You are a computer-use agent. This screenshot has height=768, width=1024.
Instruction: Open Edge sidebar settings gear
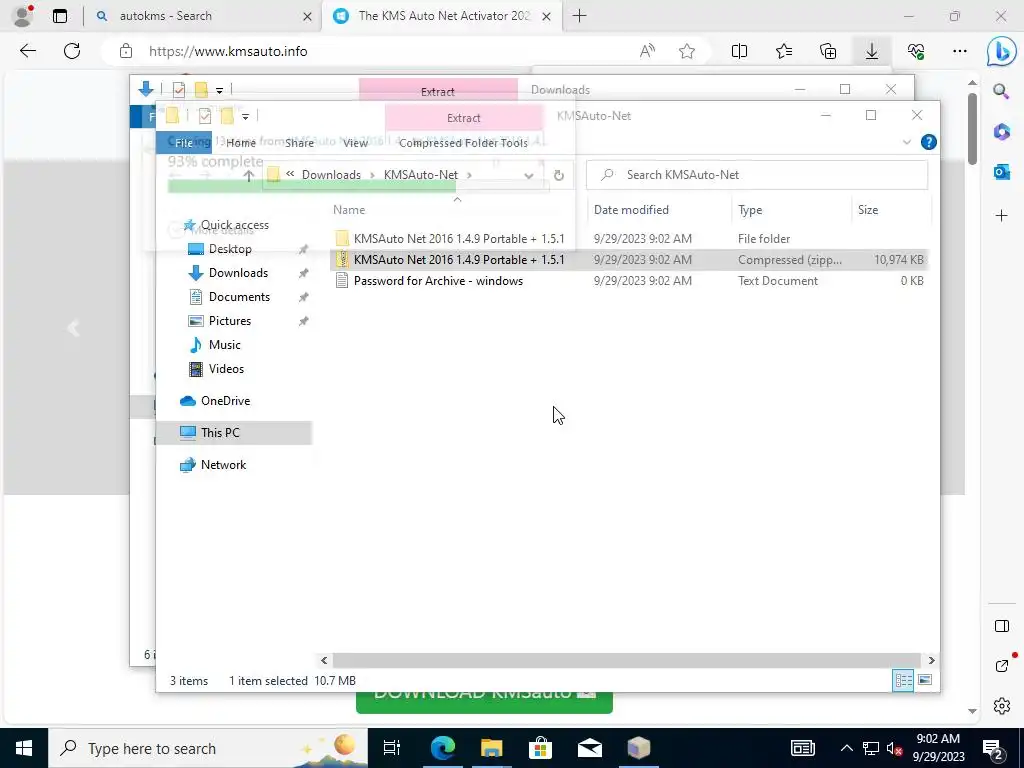click(1002, 706)
